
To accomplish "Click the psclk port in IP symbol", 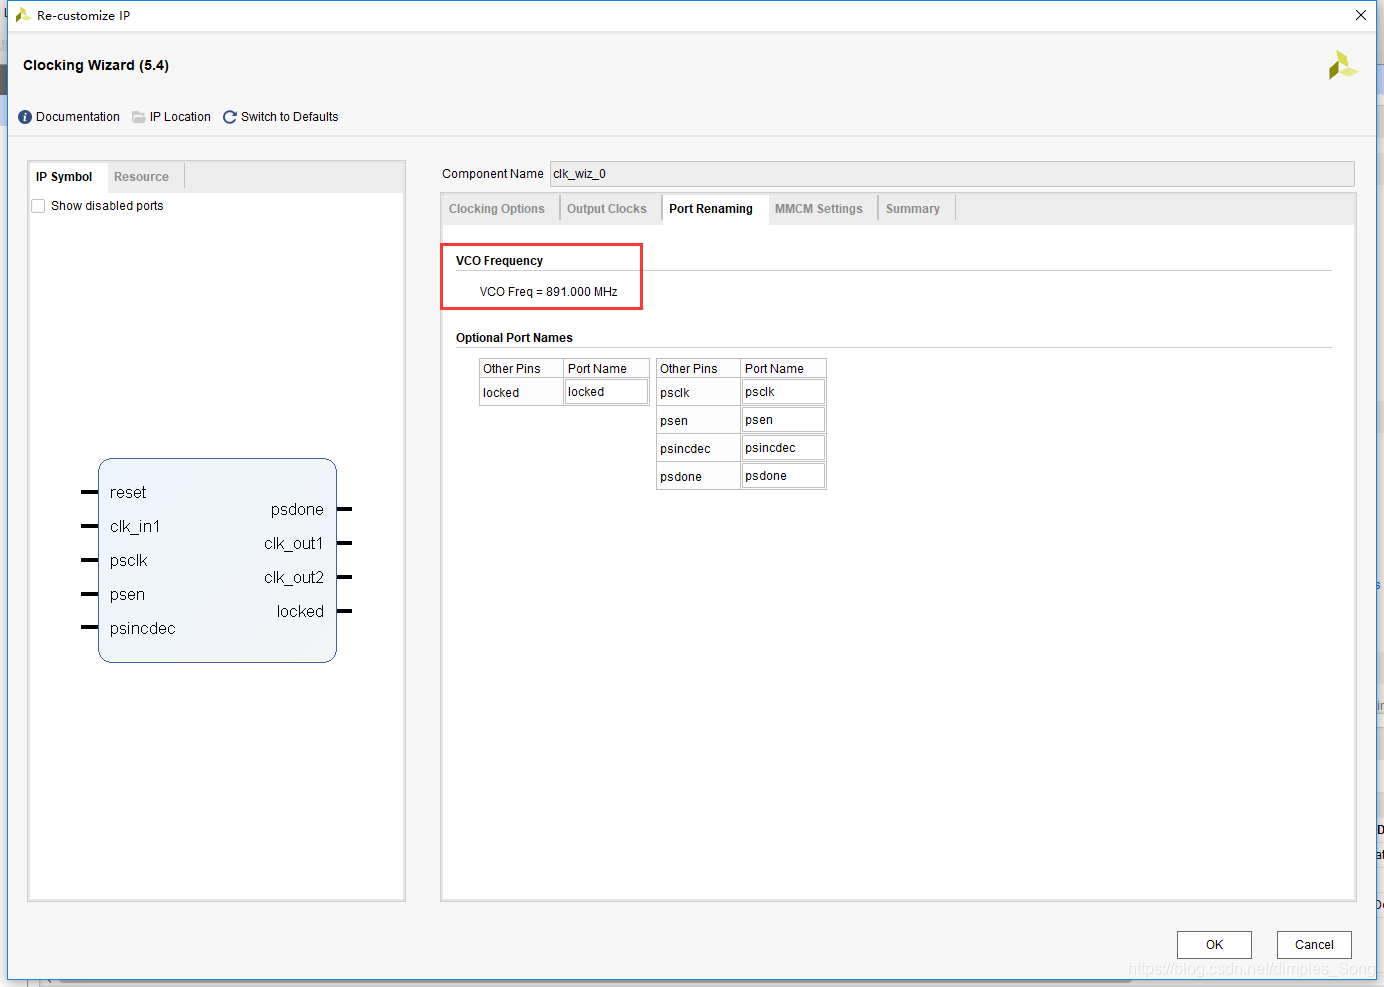I will pos(129,561).
